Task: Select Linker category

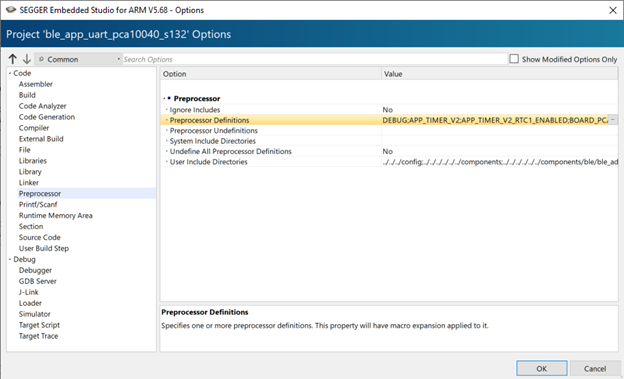Action: click(x=29, y=183)
